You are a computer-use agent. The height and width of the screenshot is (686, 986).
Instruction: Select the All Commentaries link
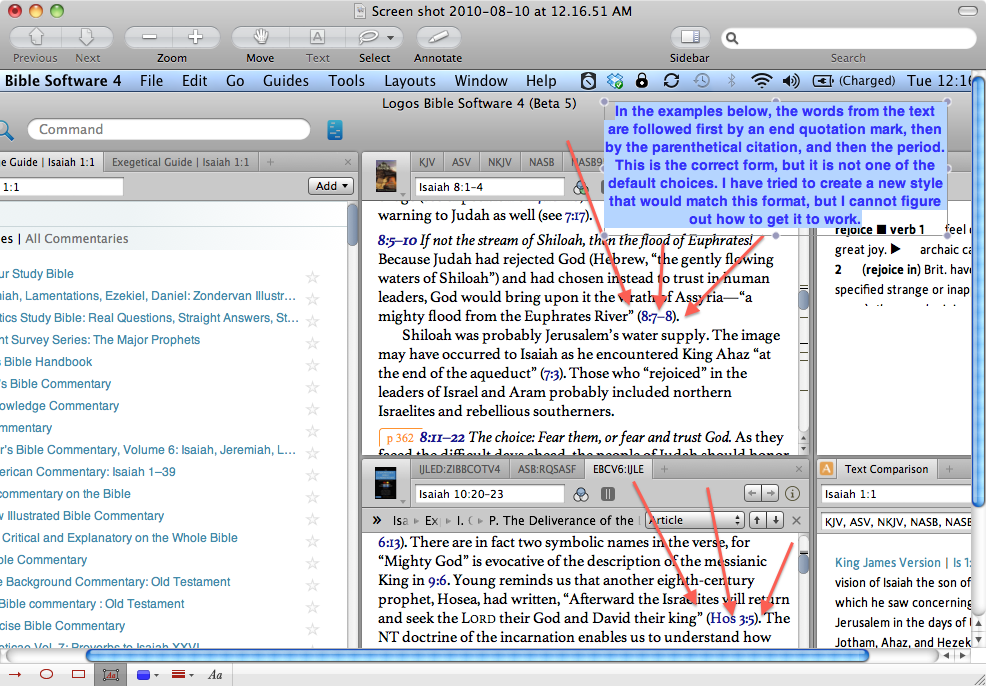(x=77, y=239)
